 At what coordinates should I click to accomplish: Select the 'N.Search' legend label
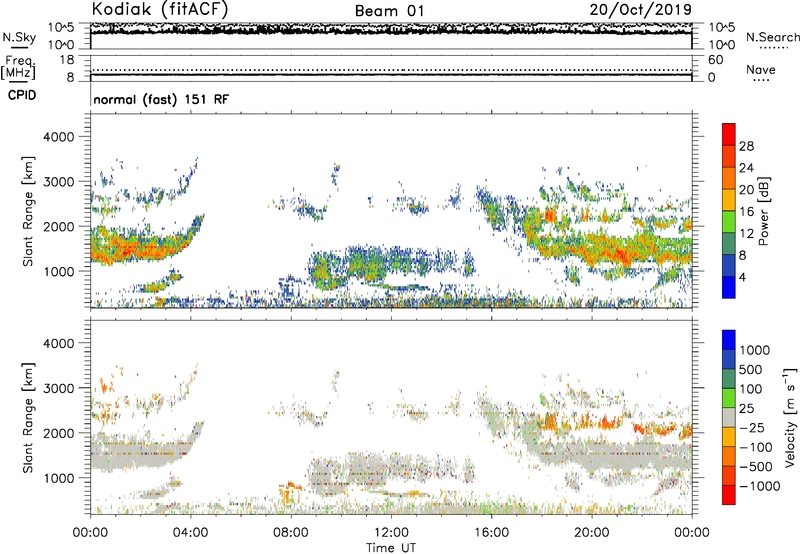[772, 37]
